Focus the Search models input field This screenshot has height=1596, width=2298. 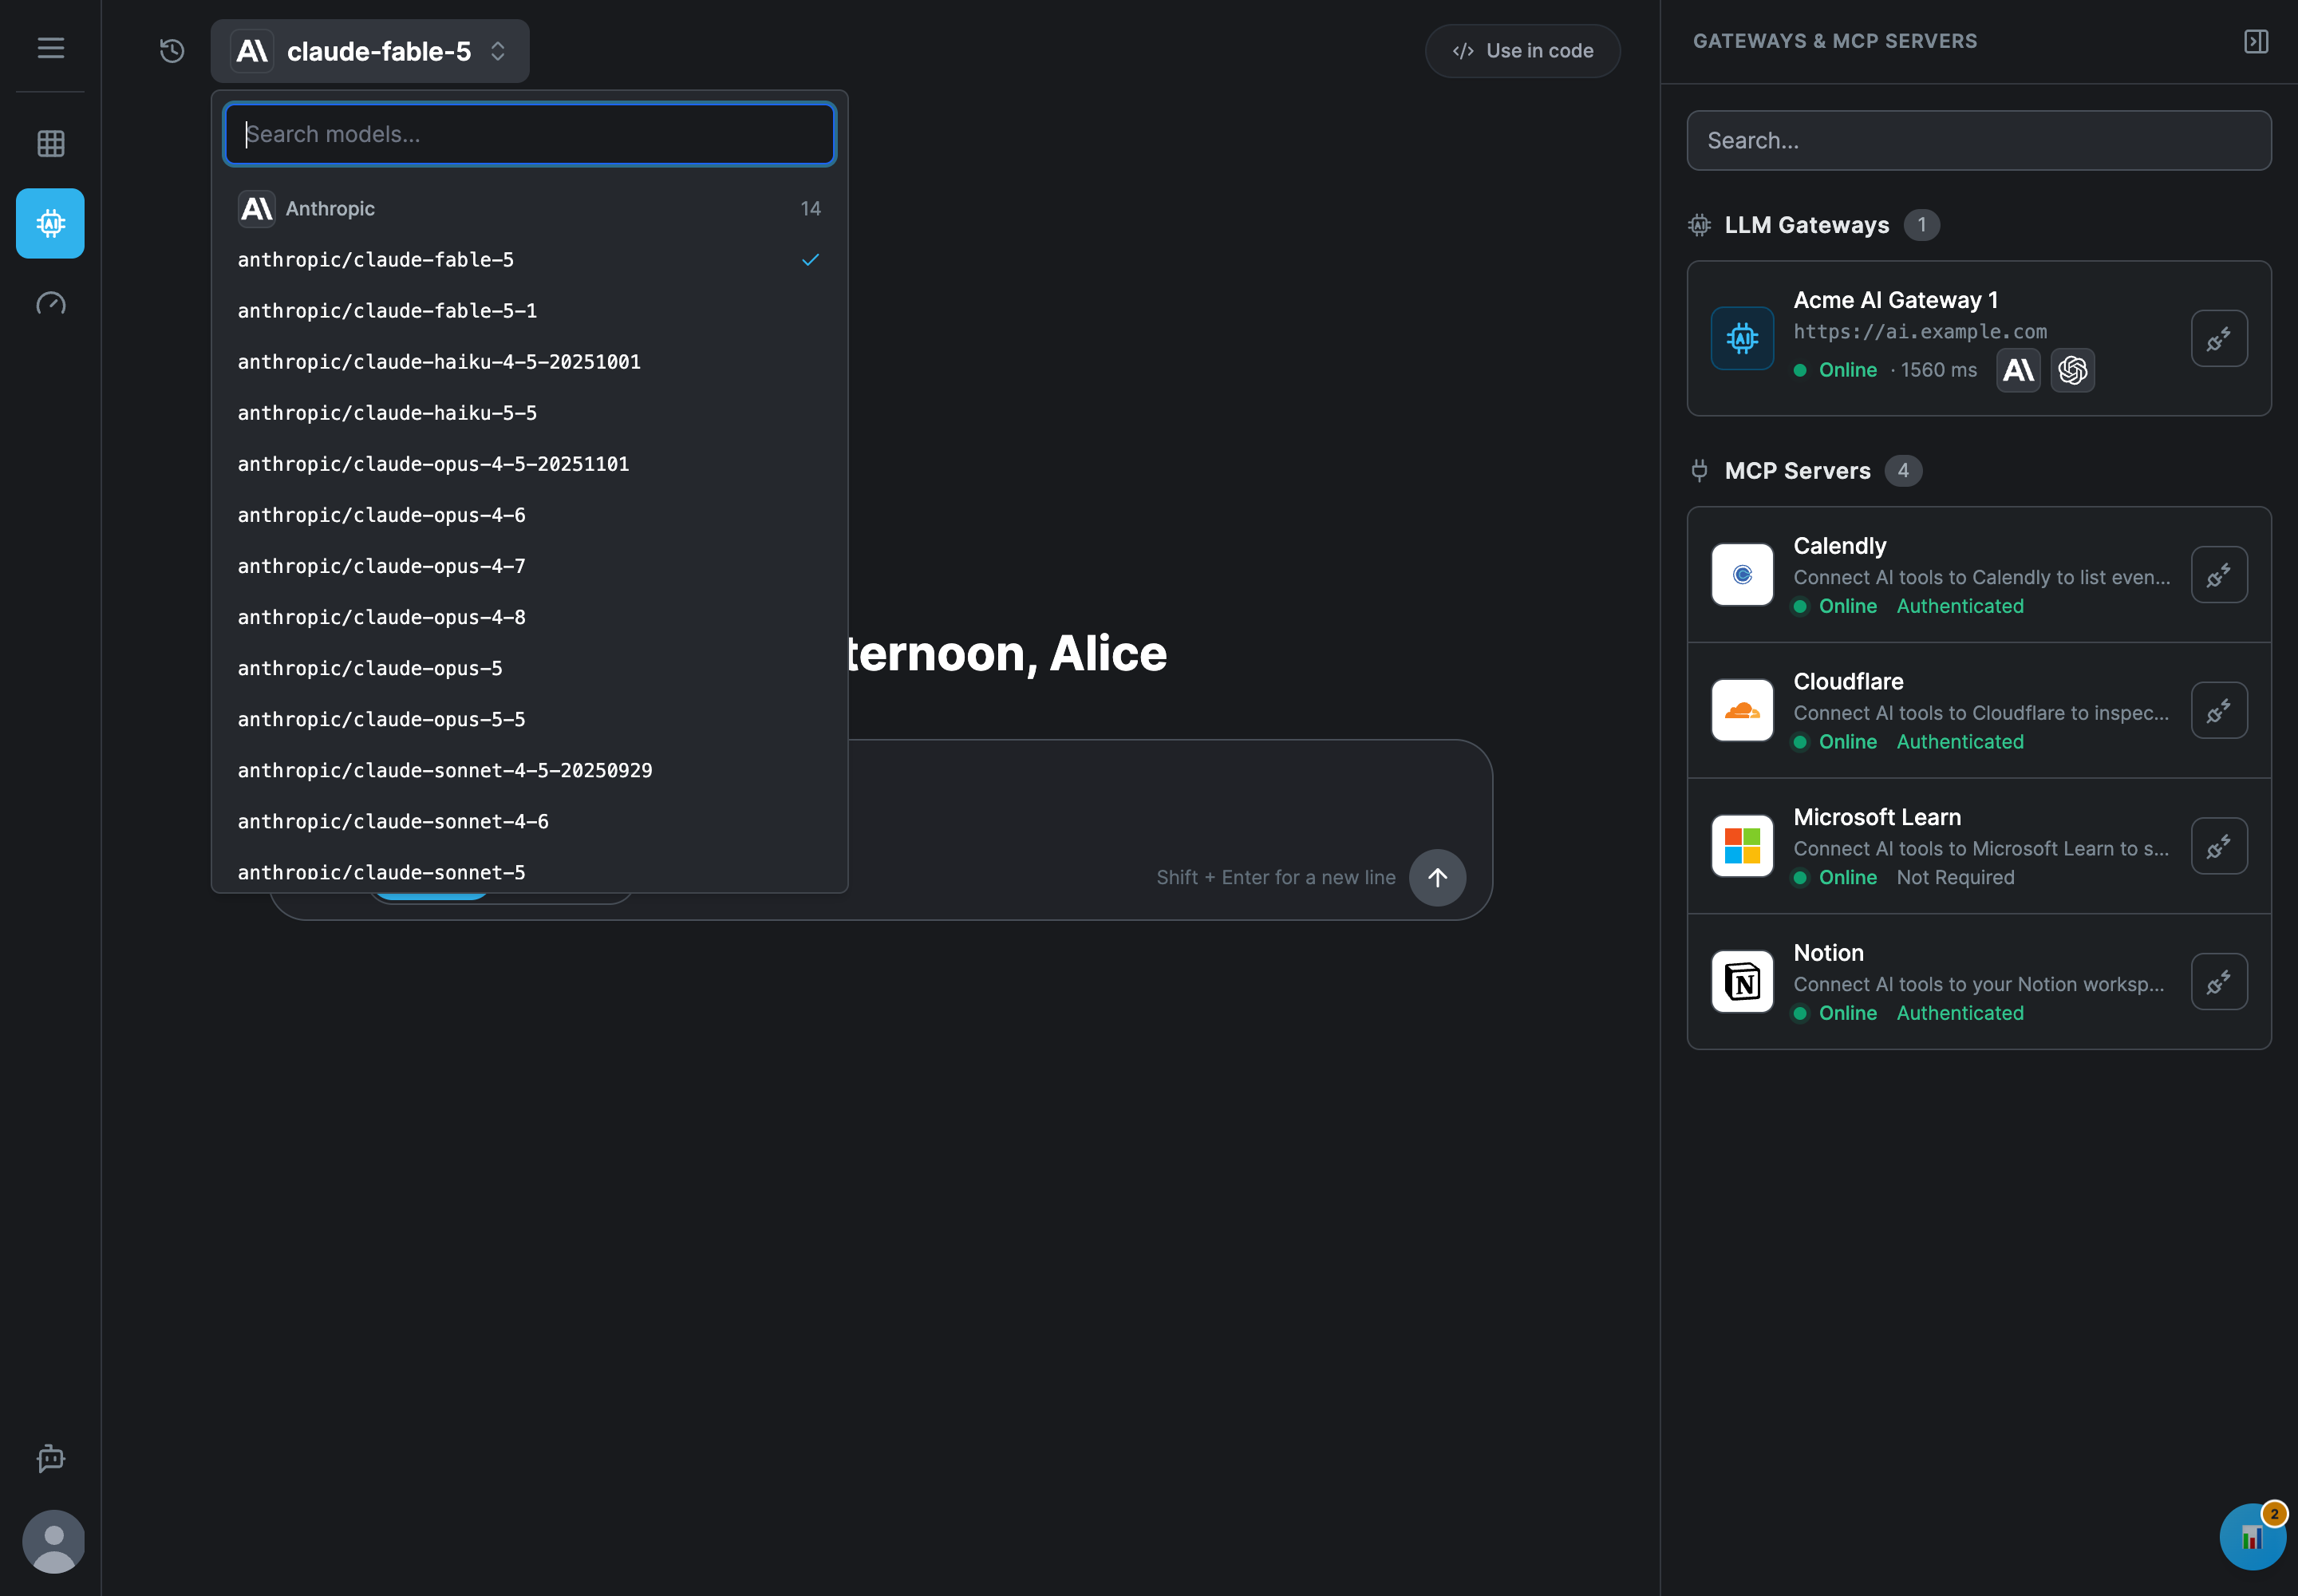[x=529, y=134]
